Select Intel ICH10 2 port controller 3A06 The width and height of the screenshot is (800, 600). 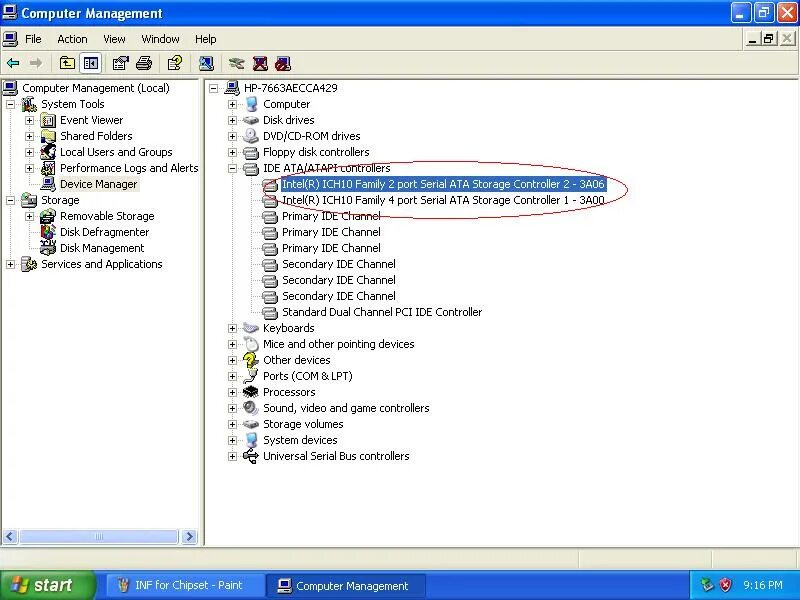pyautogui.click(x=443, y=184)
